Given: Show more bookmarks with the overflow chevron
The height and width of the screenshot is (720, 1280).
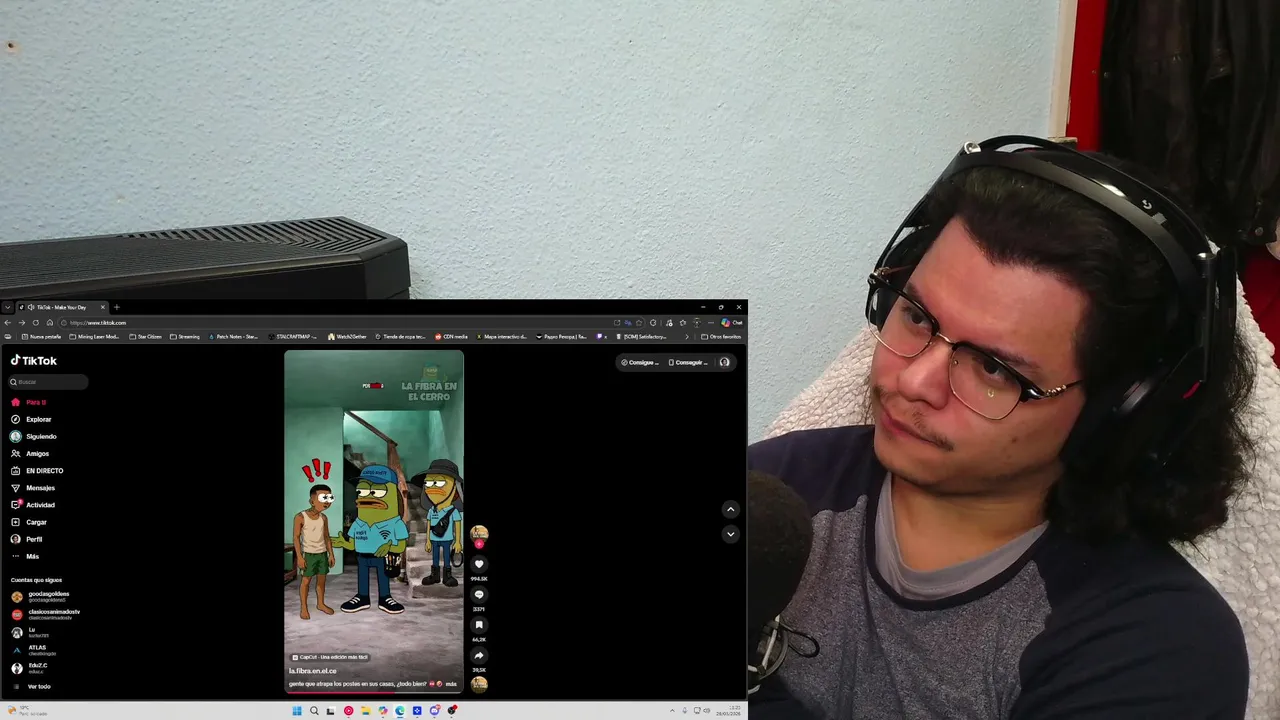Looking at the screenshot, I should [x=686, y=337].
